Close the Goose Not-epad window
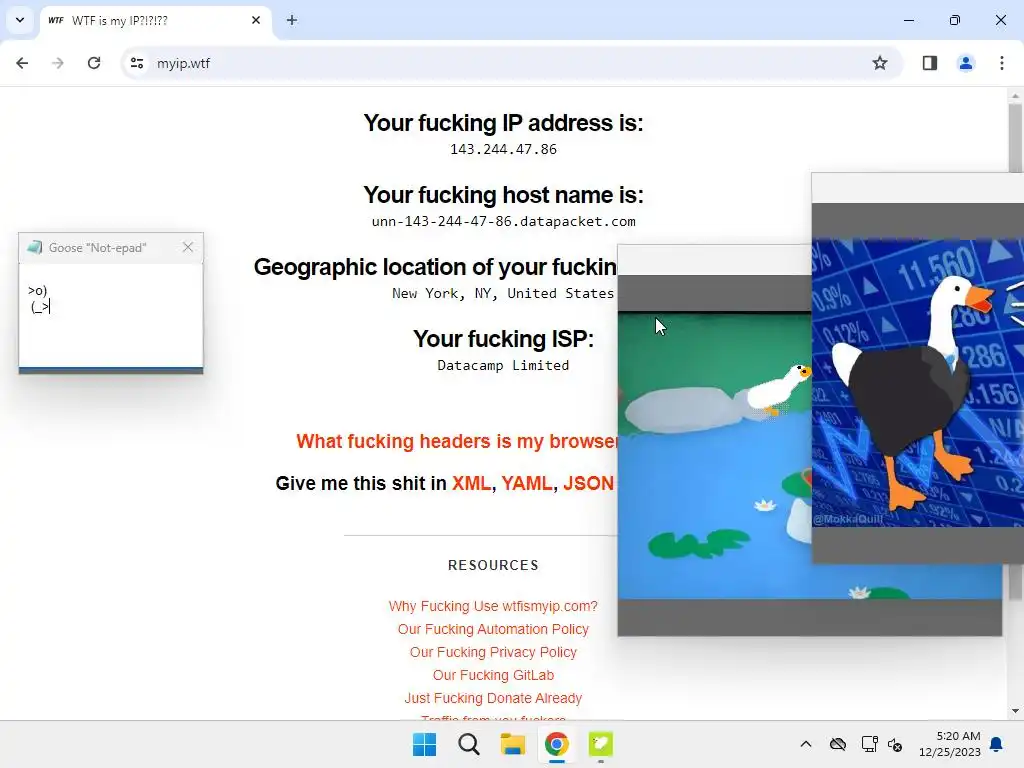Screen dimensions: 1024x768 [x=188, y=248]
